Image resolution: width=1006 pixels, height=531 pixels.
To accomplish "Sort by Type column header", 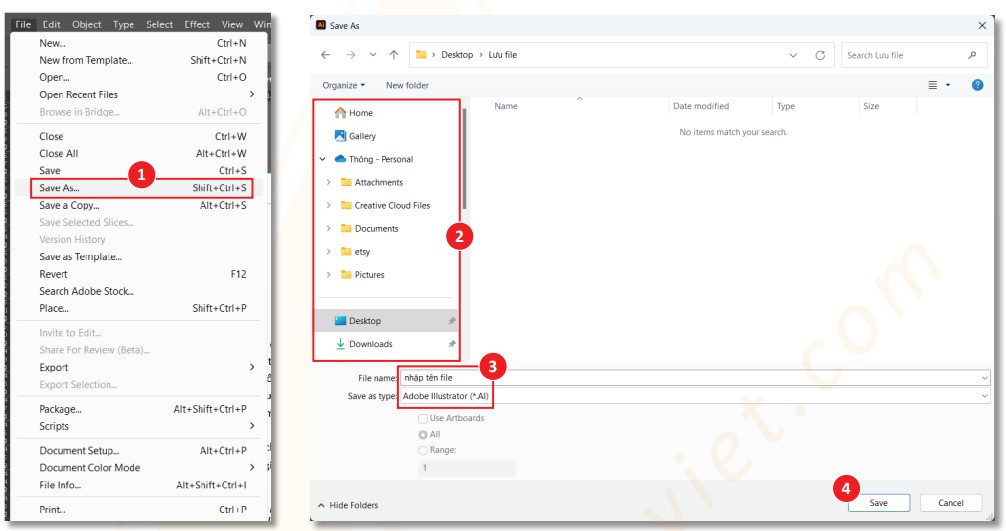I will click(786, 106).
